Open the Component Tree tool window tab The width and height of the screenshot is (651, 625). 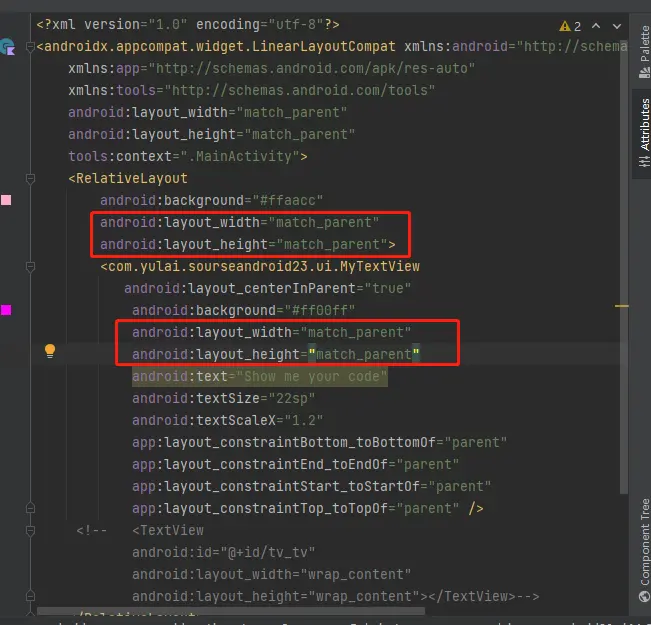click(644, 550)
